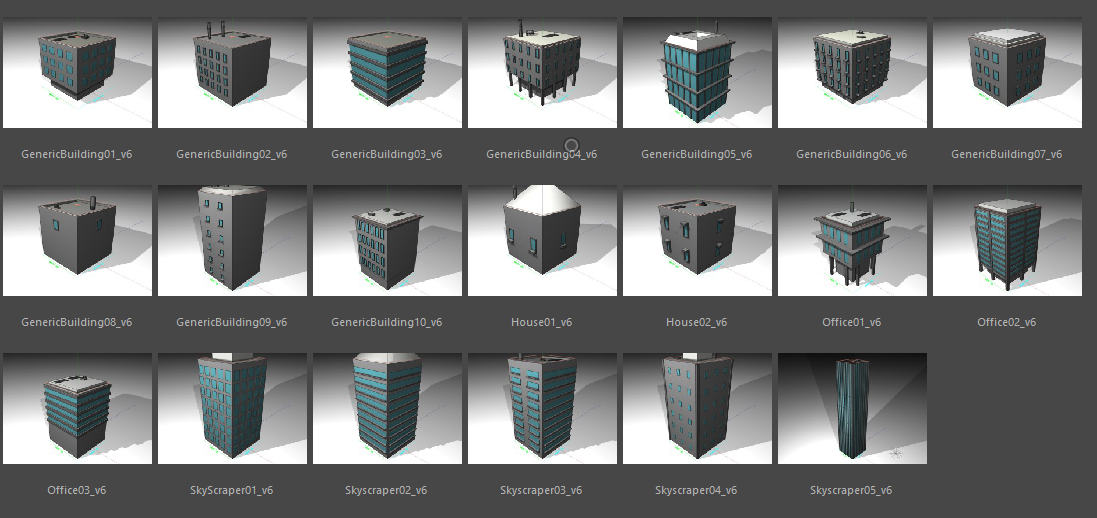Click the House01_v6 label text

click(542, 322)
